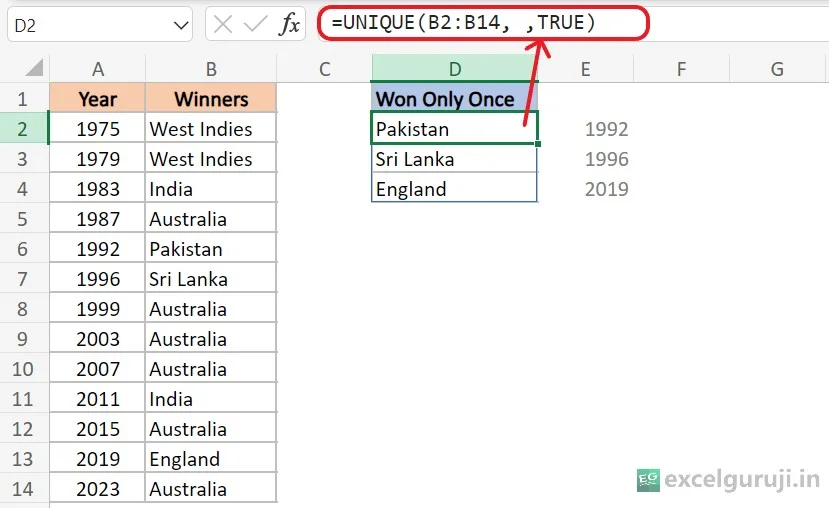Click the year 1975 cell
829x508 pixels.
click(x=98, y=129)
